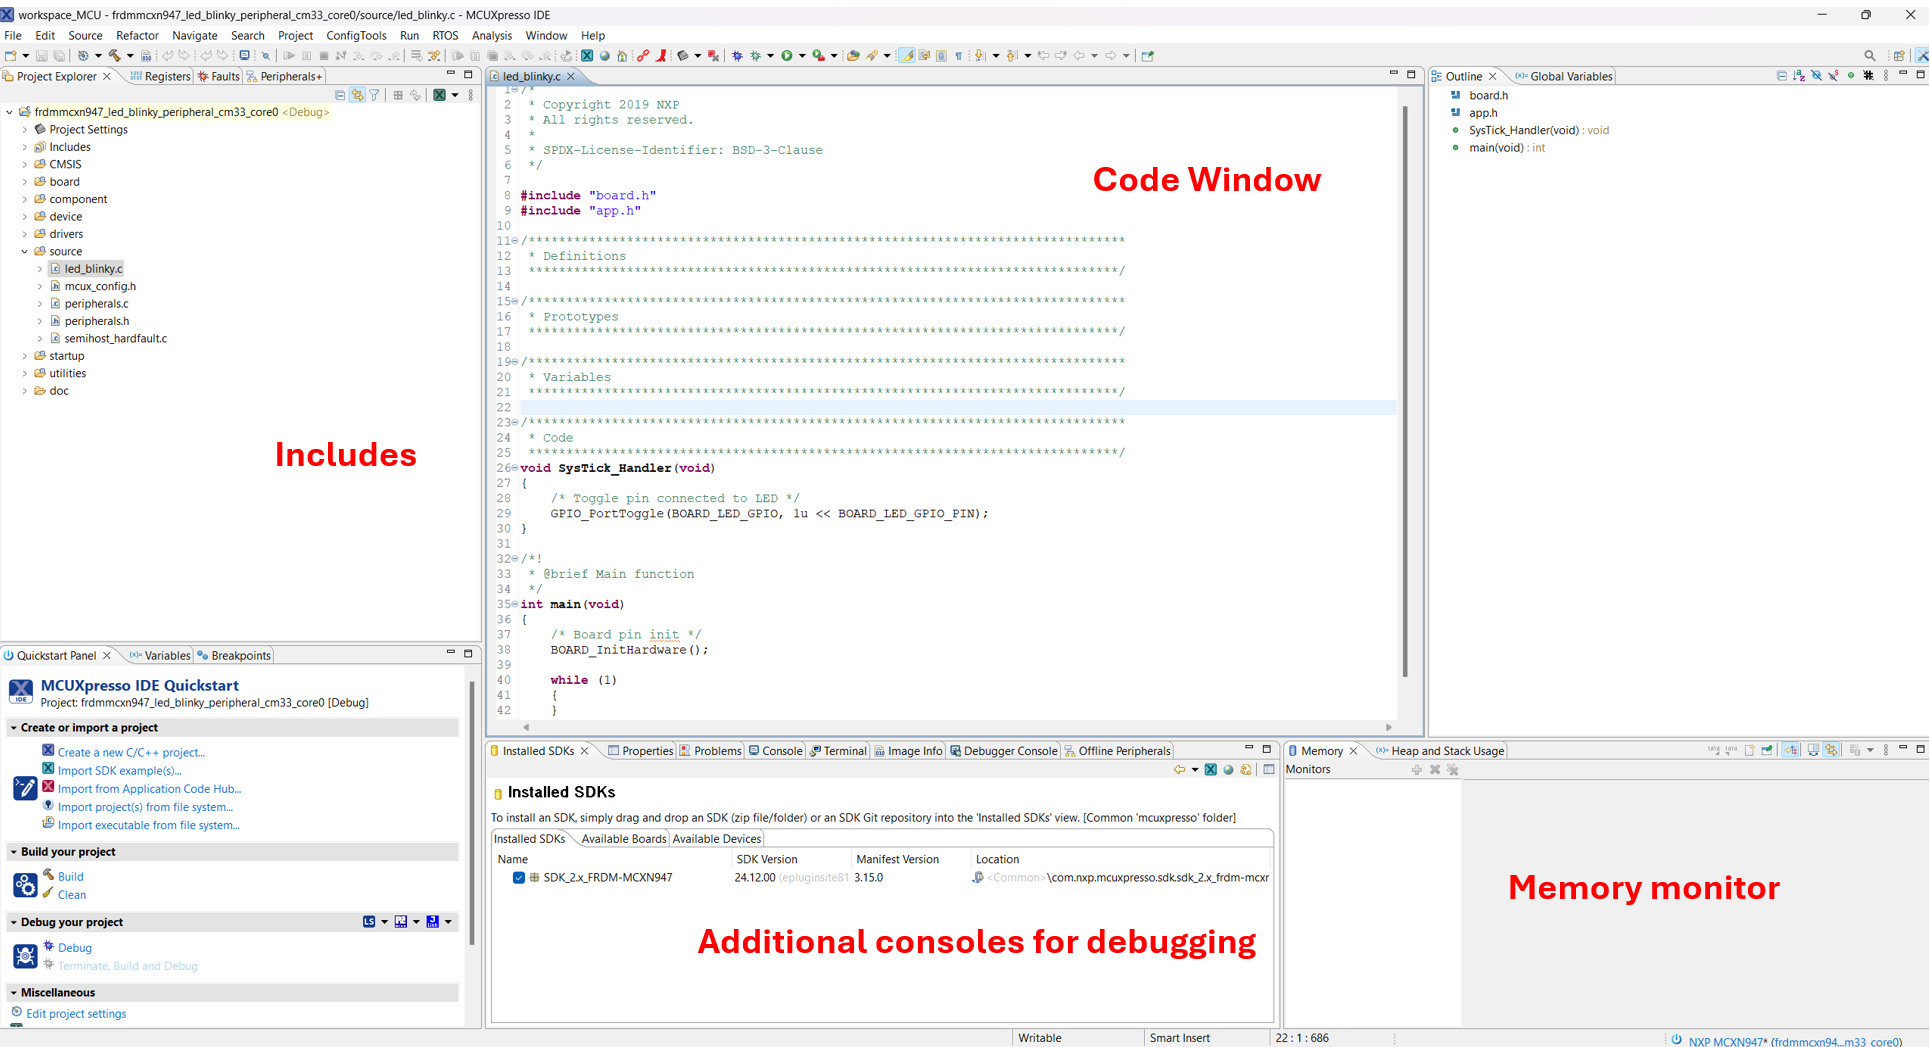Switch to the Debugger Console tab

pos(1009,751)
